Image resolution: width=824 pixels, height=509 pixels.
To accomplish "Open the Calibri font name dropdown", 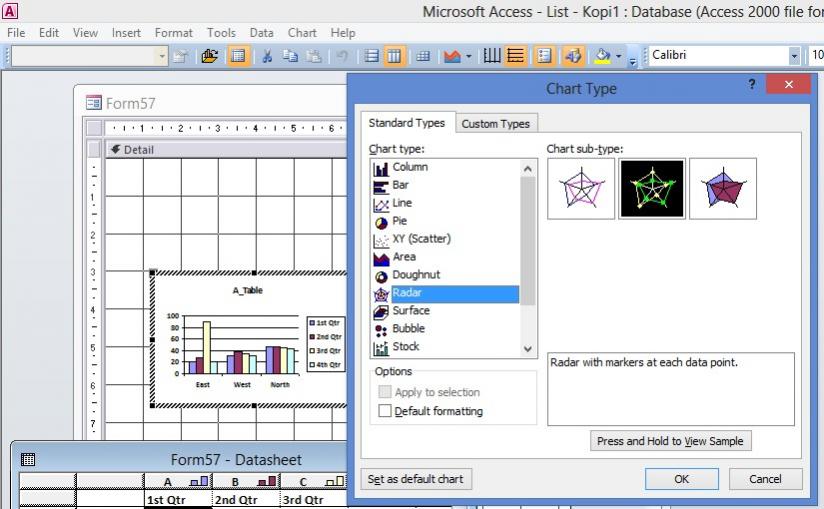I will [794, 55].
